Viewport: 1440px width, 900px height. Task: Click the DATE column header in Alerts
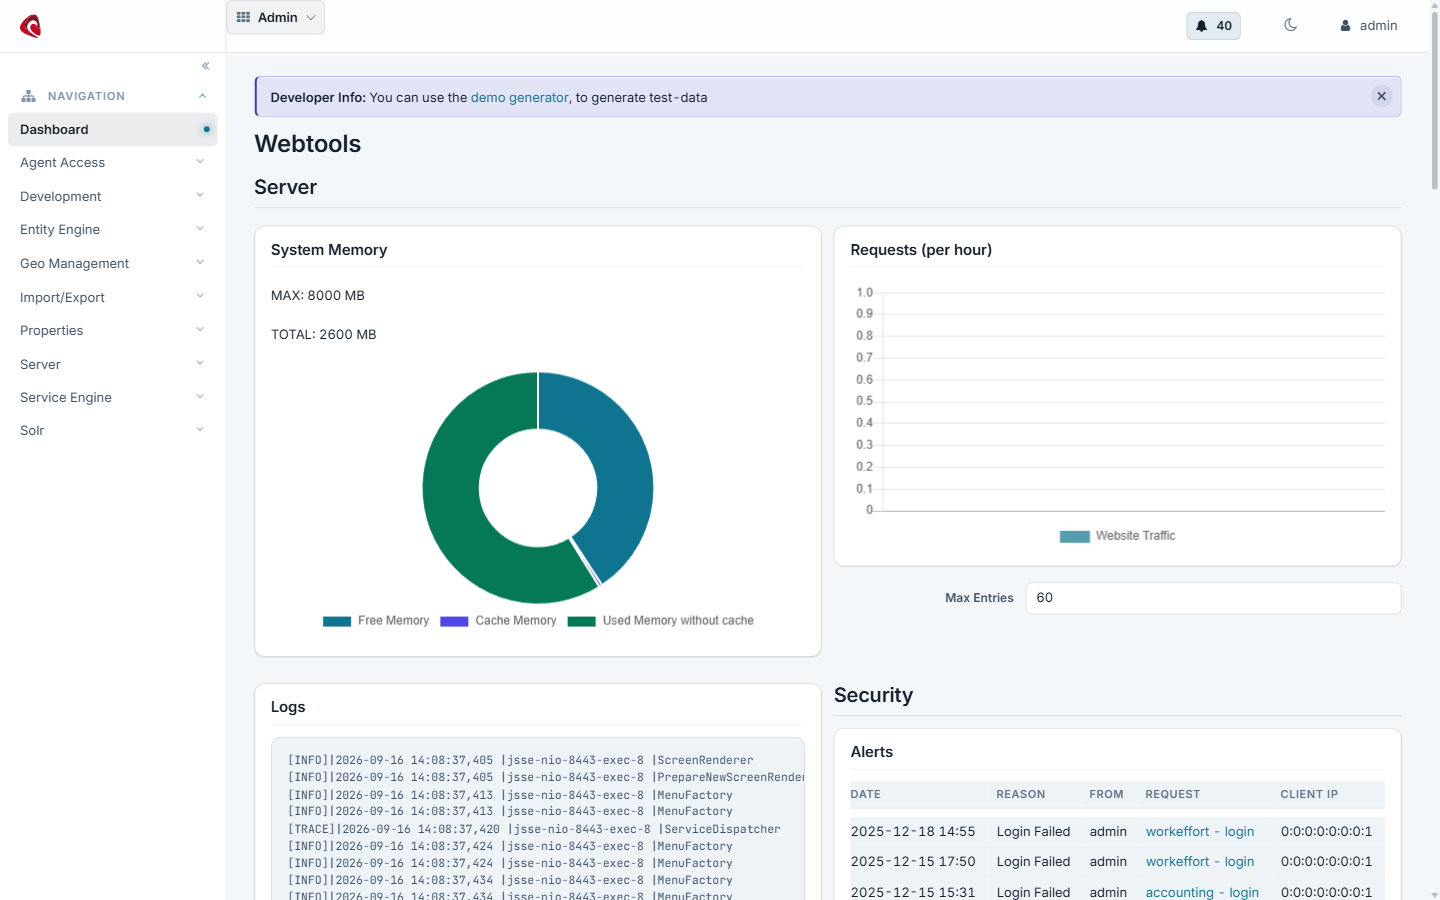(866, 795)
